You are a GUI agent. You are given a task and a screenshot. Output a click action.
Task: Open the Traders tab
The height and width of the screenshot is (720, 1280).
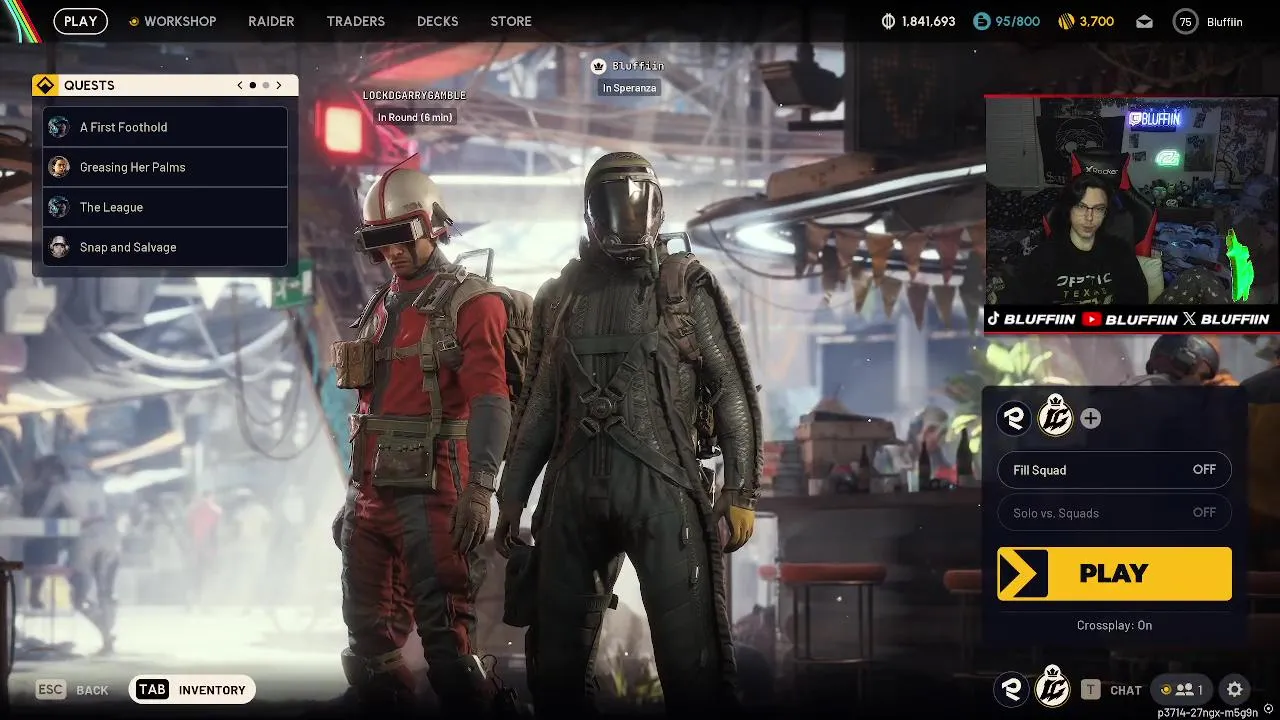pyautogui.click(x=355, y=21)
